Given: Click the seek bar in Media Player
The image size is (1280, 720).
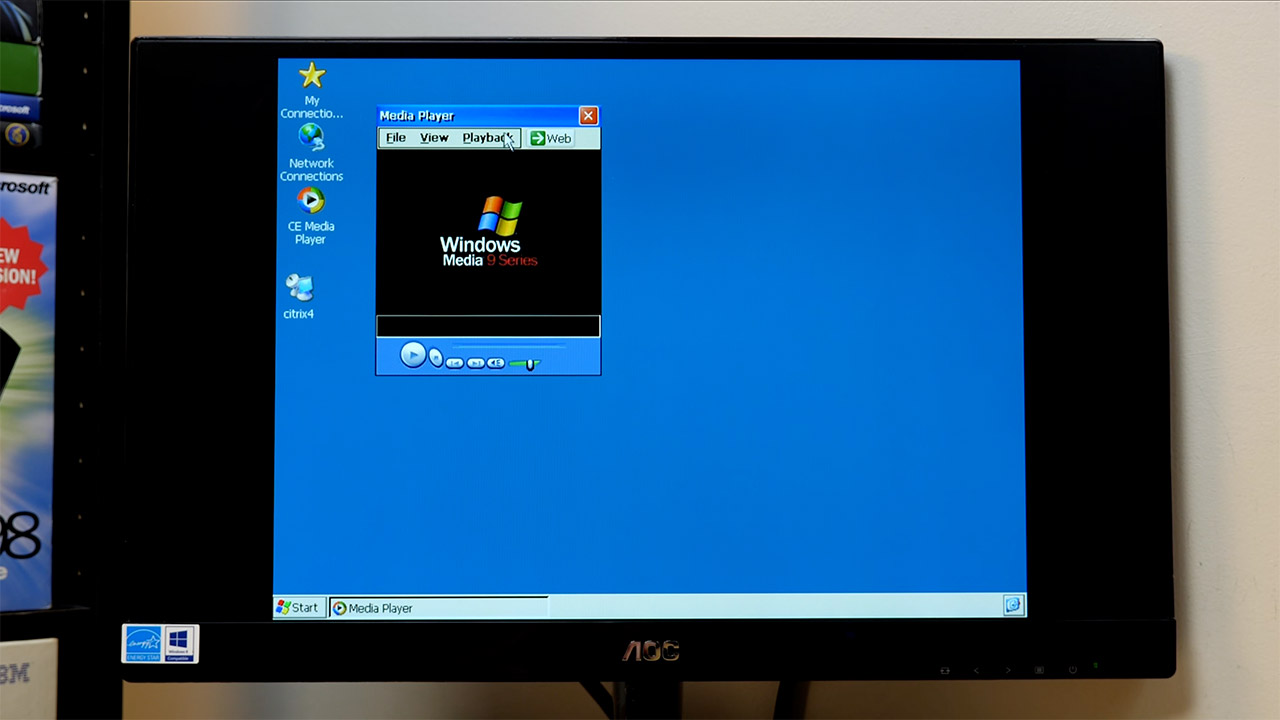Looking at the screenshot, I should (x=508, y=346).
